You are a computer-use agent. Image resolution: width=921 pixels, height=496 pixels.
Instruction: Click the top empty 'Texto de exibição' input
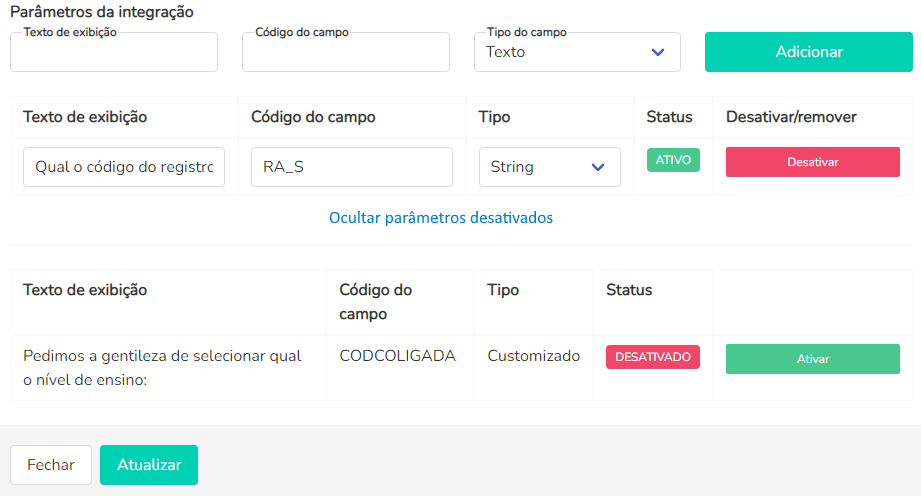pyautogui.click(x=114, y=53)
